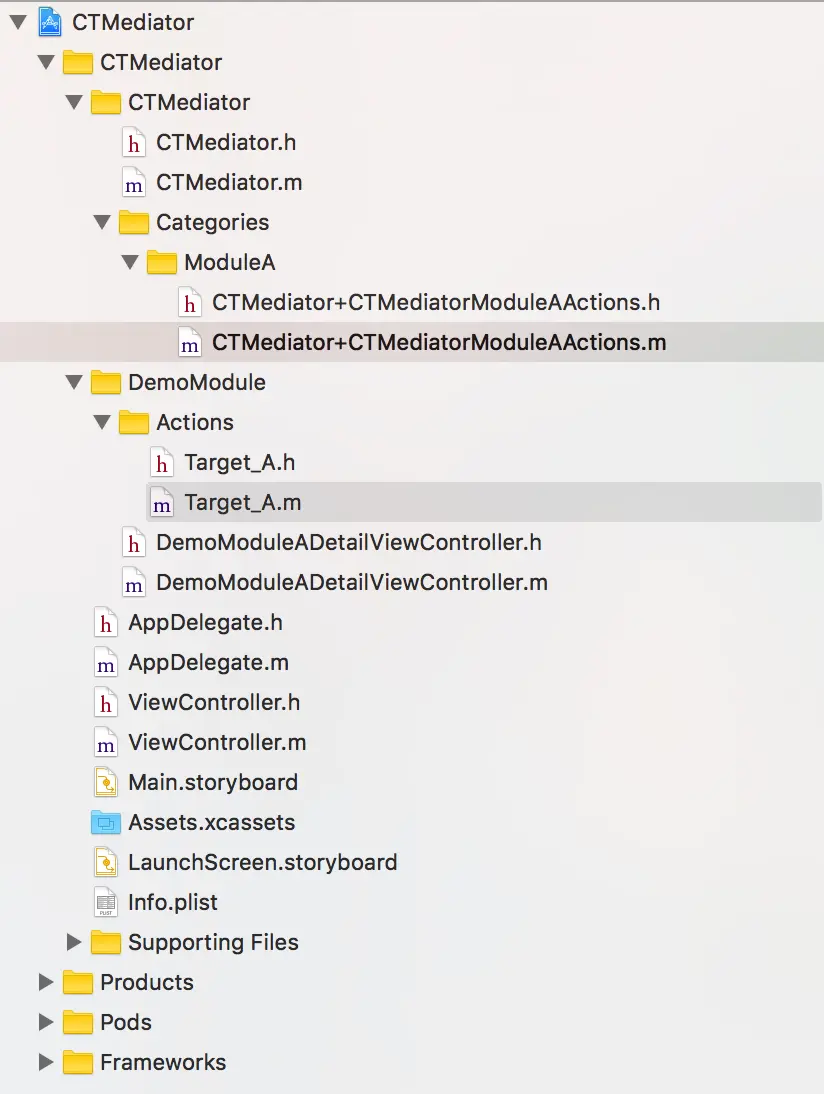Click the CTMediator.h header file icon

133,142
